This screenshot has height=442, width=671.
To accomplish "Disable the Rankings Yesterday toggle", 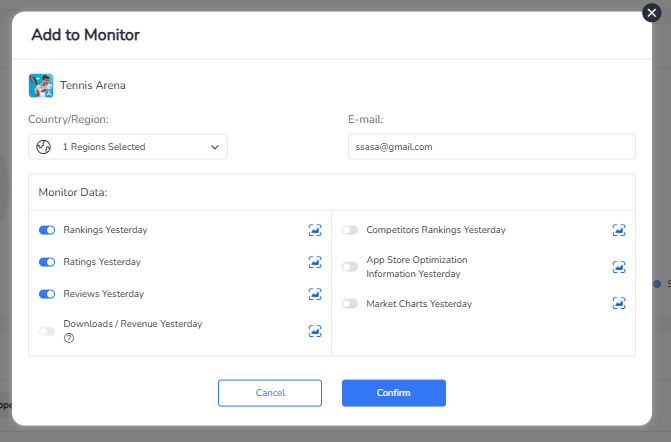I will click(47, 230).
